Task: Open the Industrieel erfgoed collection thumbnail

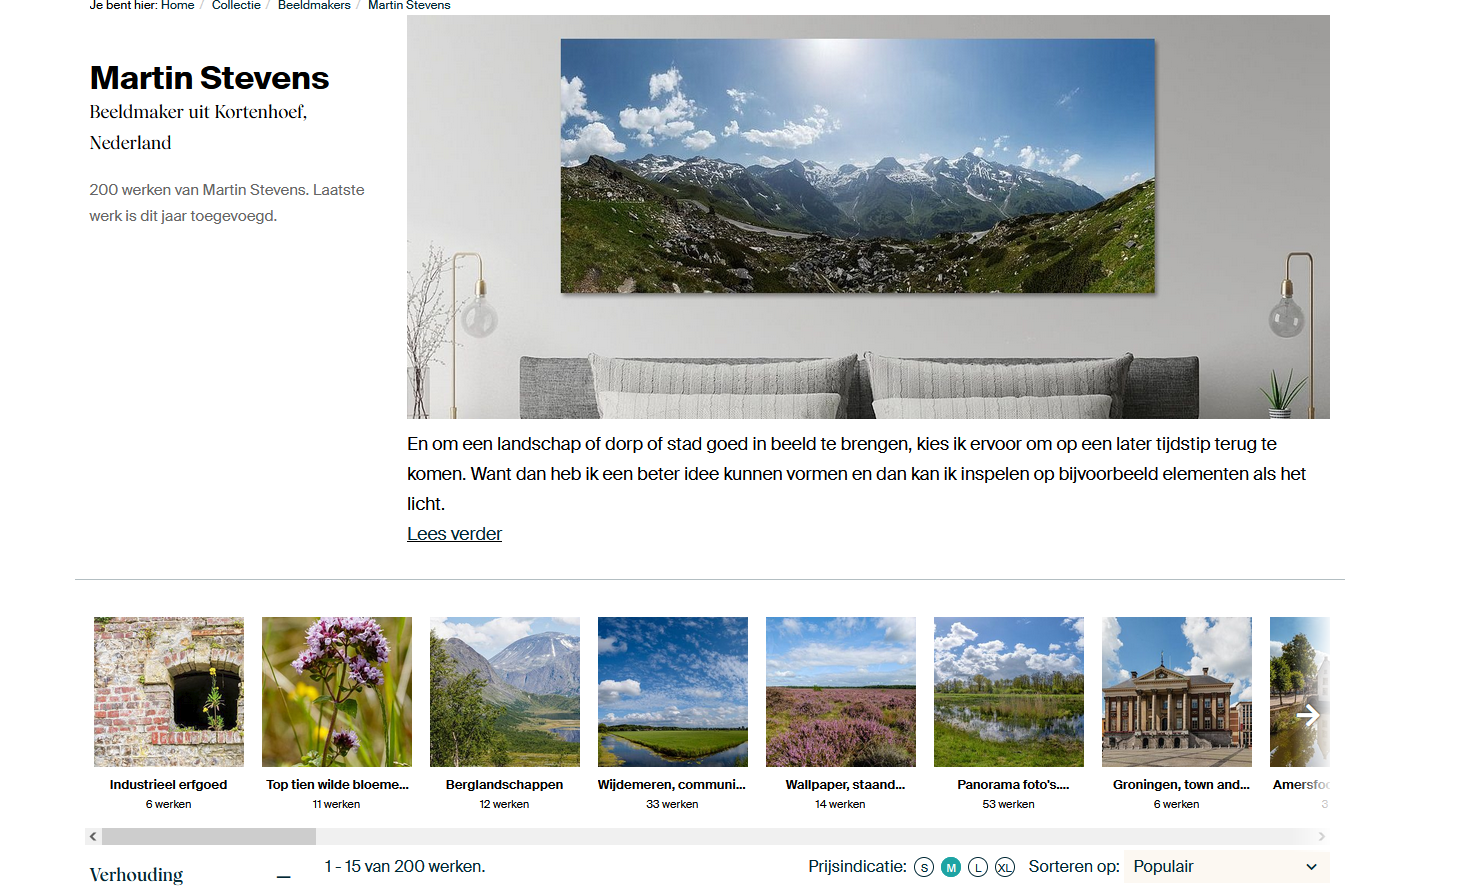Action: tap(169, 692)
